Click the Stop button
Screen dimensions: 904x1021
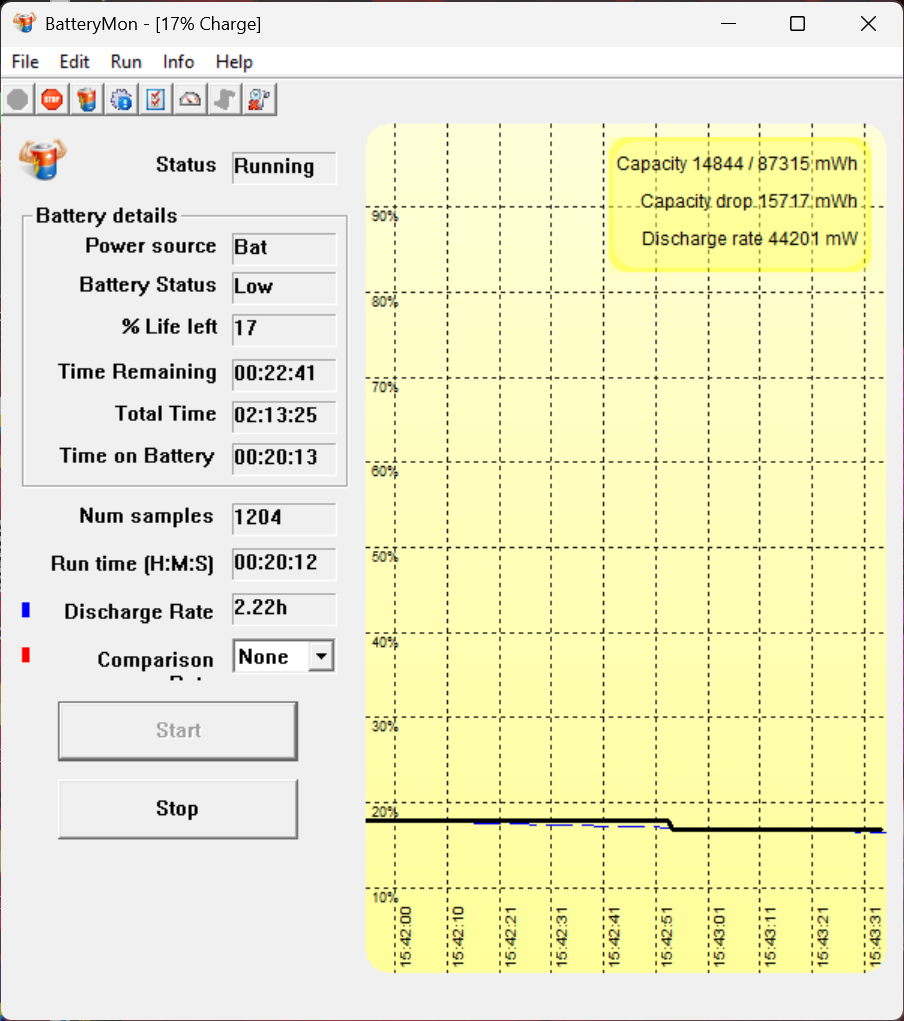[178, 809]
